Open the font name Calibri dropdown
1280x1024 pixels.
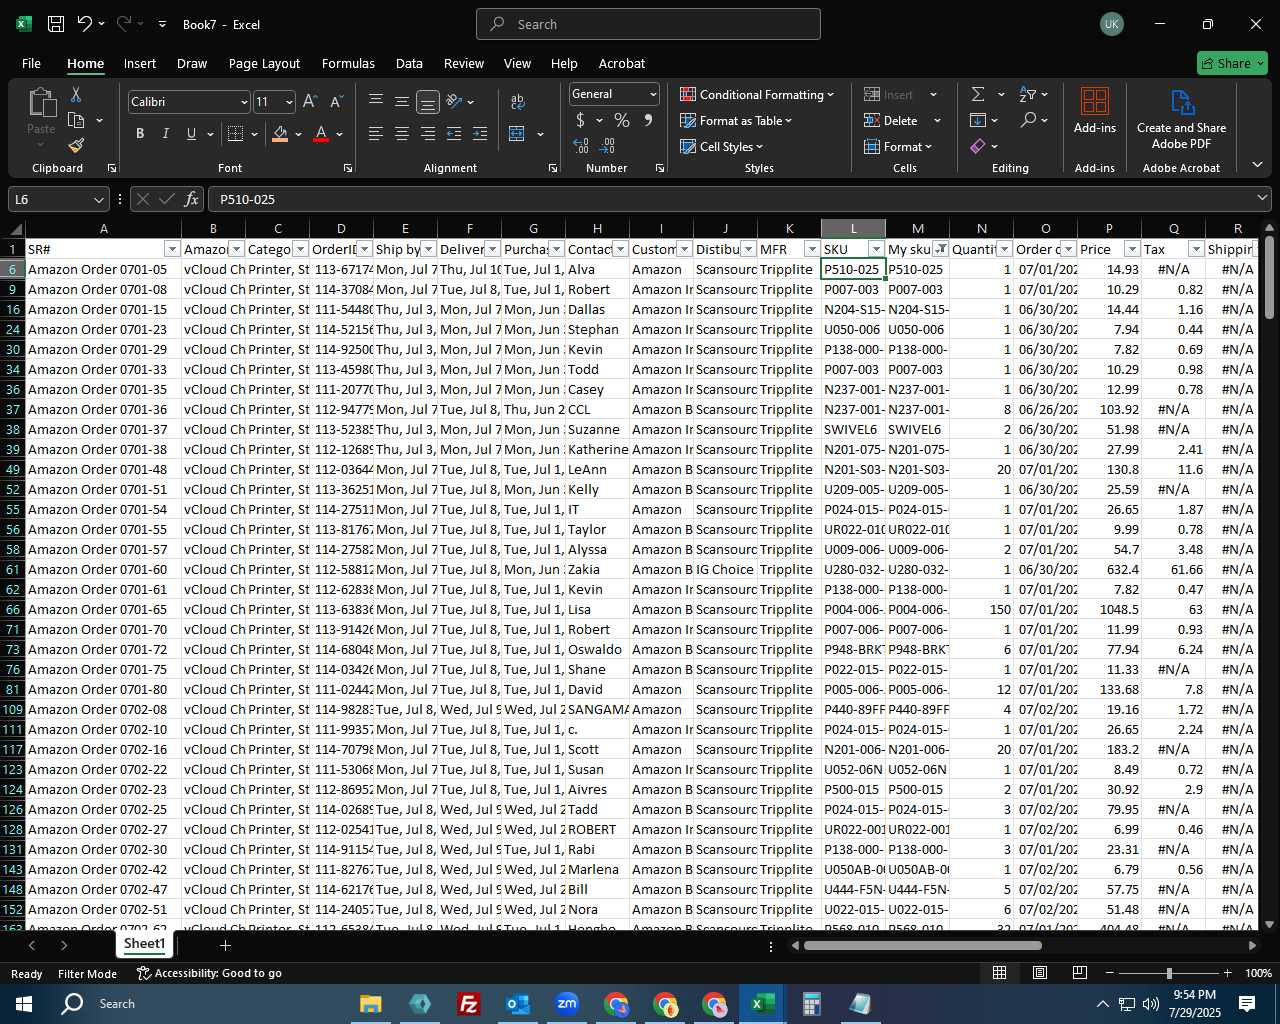[243, 102]
